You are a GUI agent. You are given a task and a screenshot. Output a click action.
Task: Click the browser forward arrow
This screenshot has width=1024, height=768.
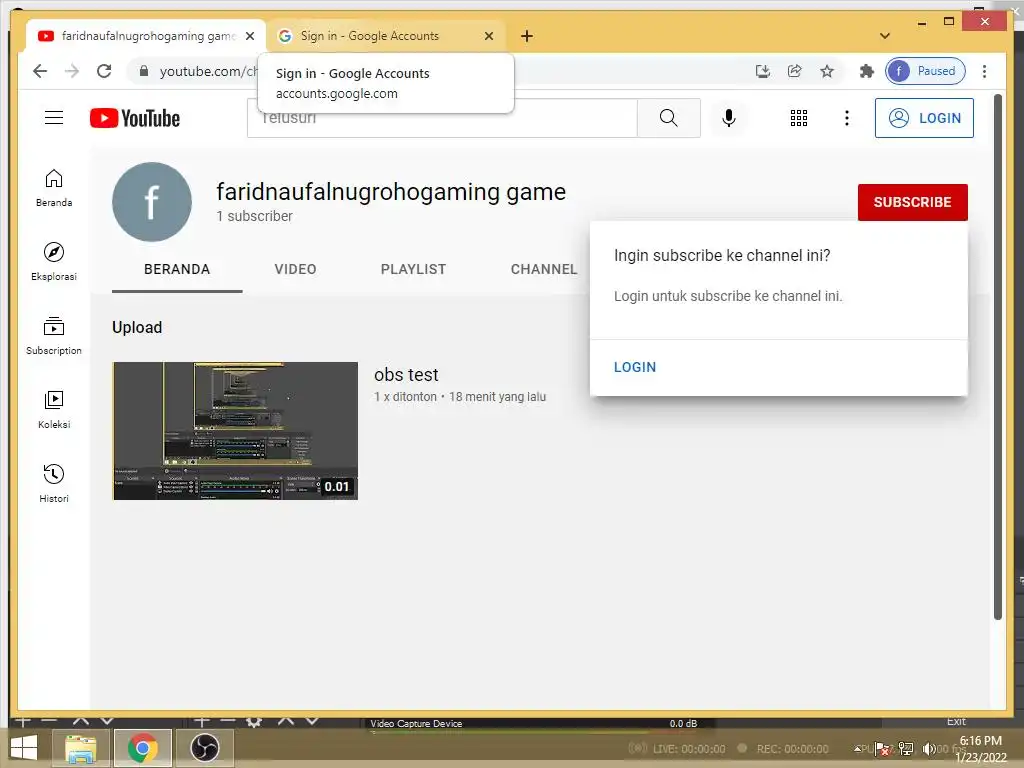[72, 71]
